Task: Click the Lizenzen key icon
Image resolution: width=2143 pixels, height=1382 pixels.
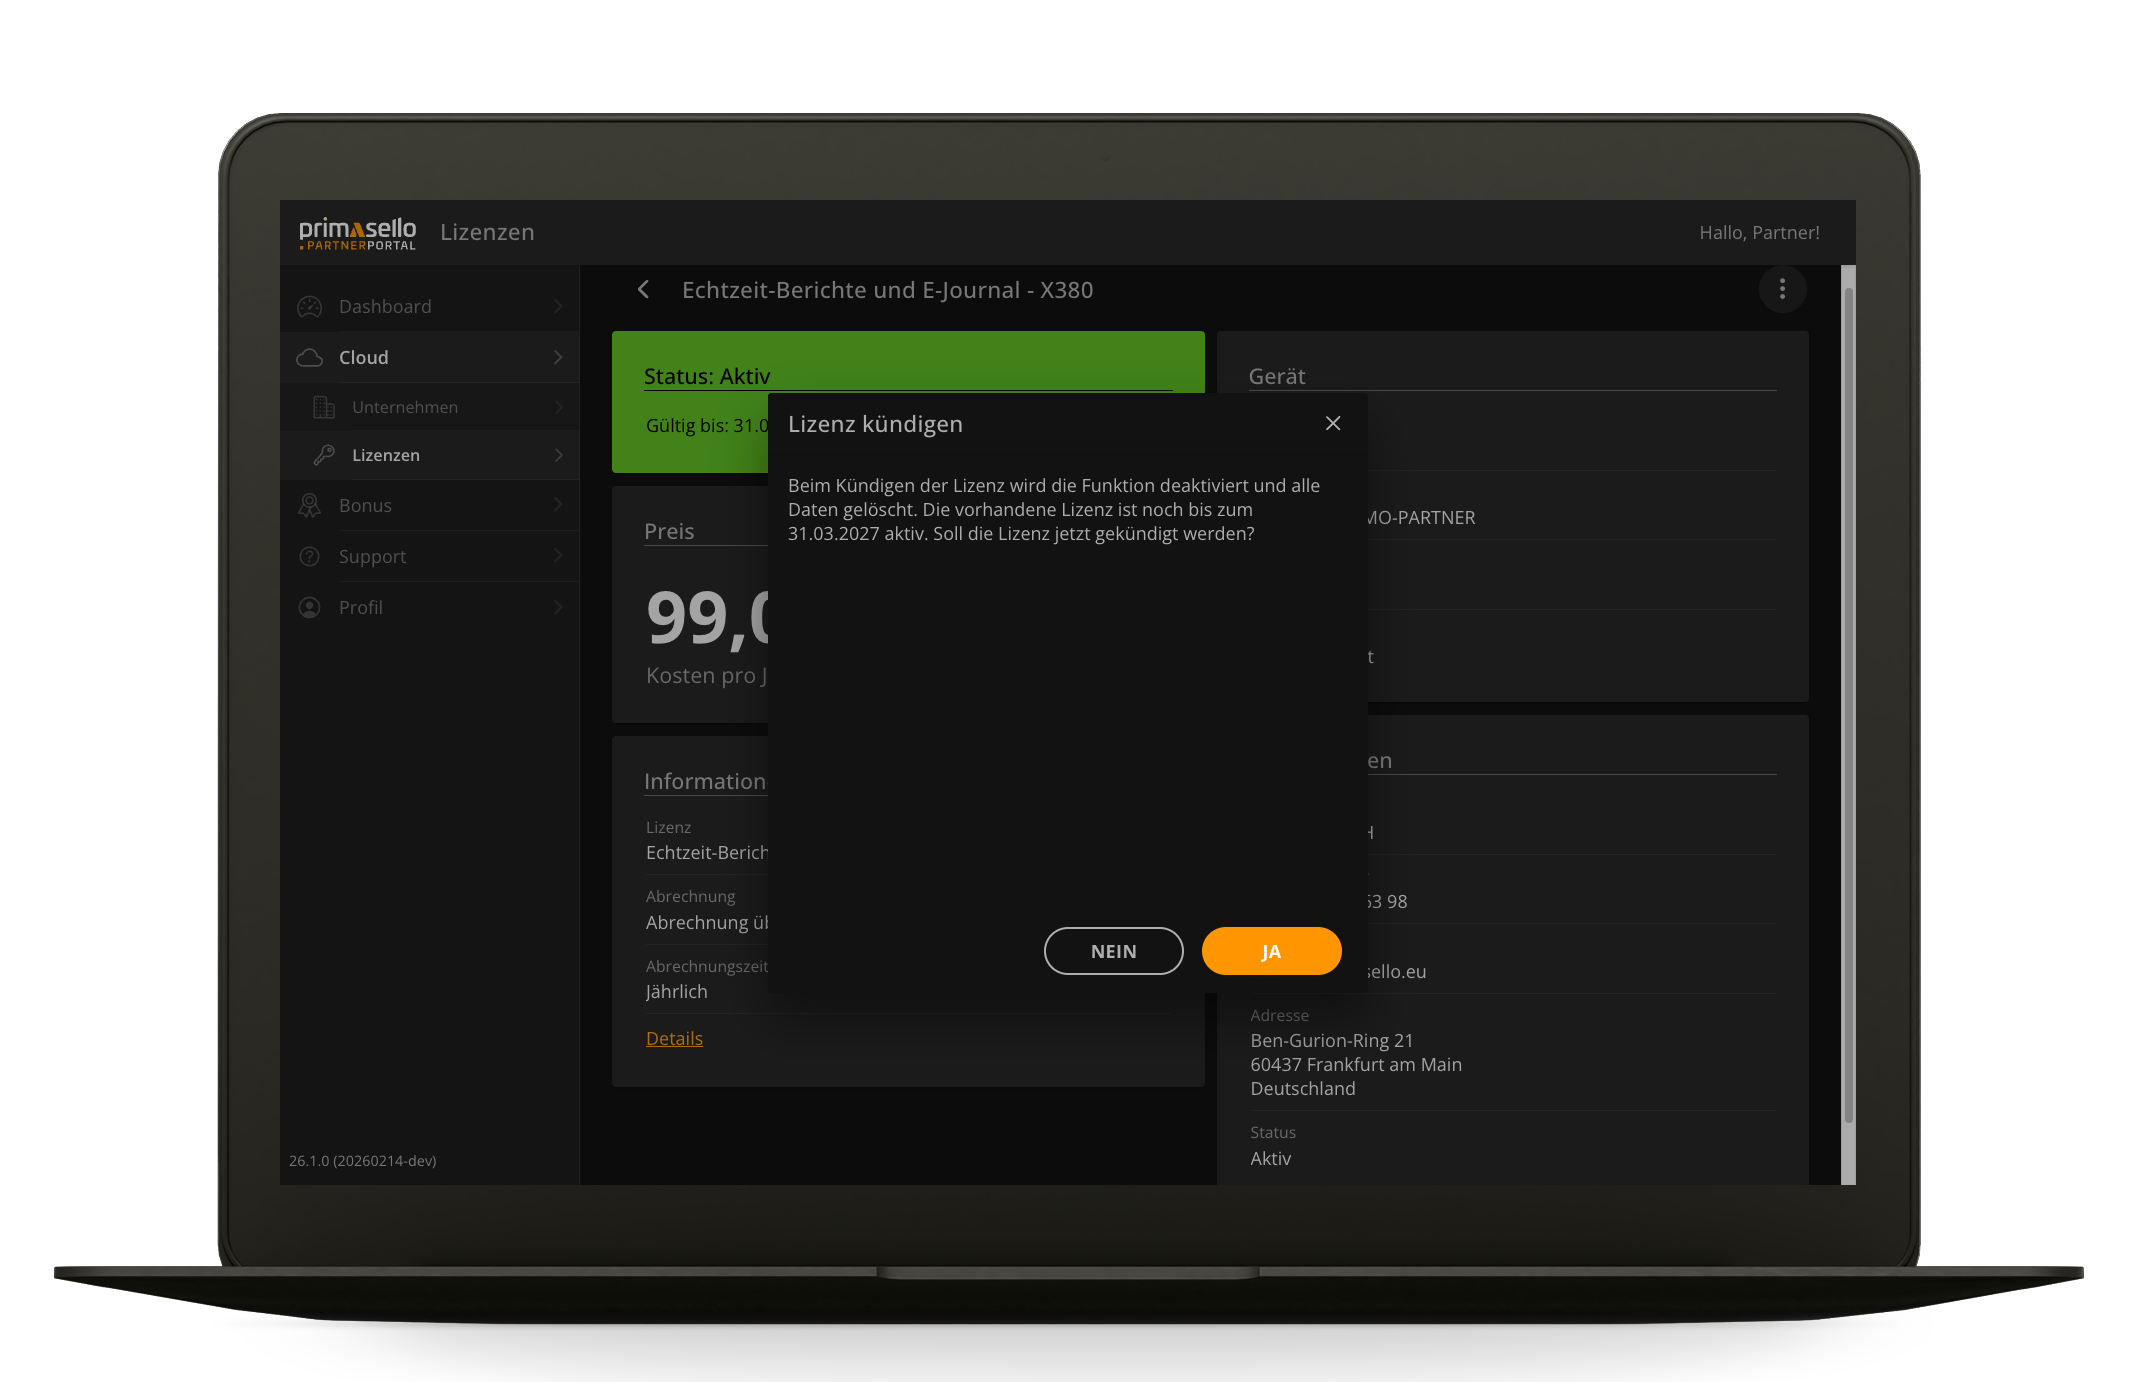Action: click(x=324, y=455)
